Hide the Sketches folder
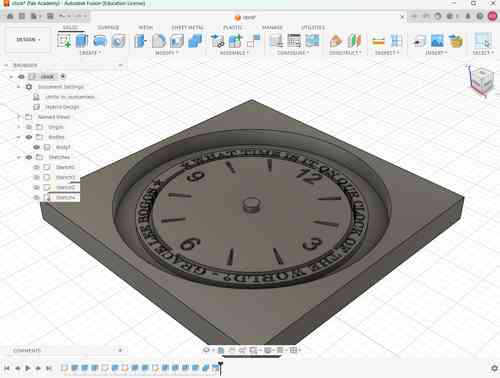 29,157
